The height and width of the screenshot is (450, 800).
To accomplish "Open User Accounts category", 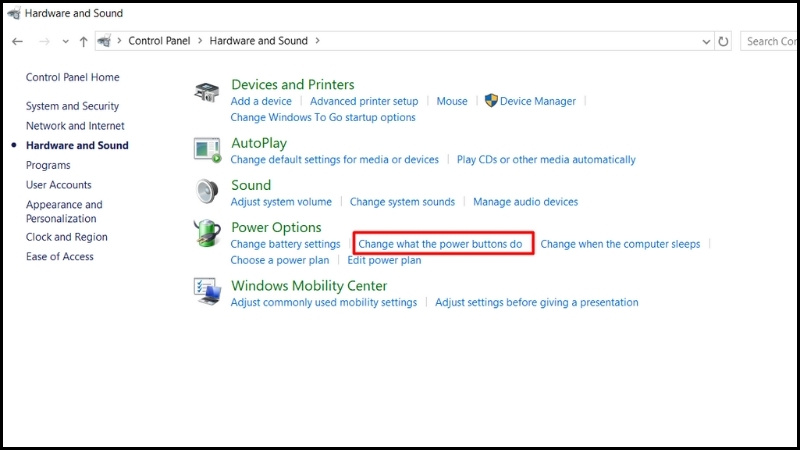I will 59,185.
